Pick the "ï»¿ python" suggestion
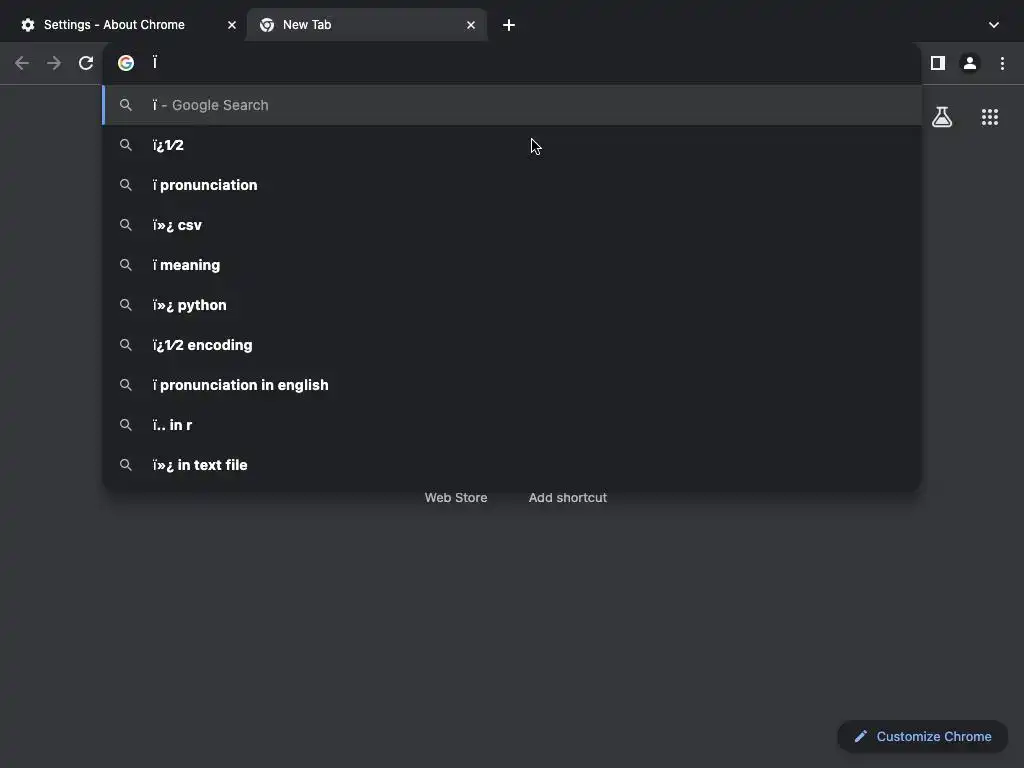 pos(190,305)
